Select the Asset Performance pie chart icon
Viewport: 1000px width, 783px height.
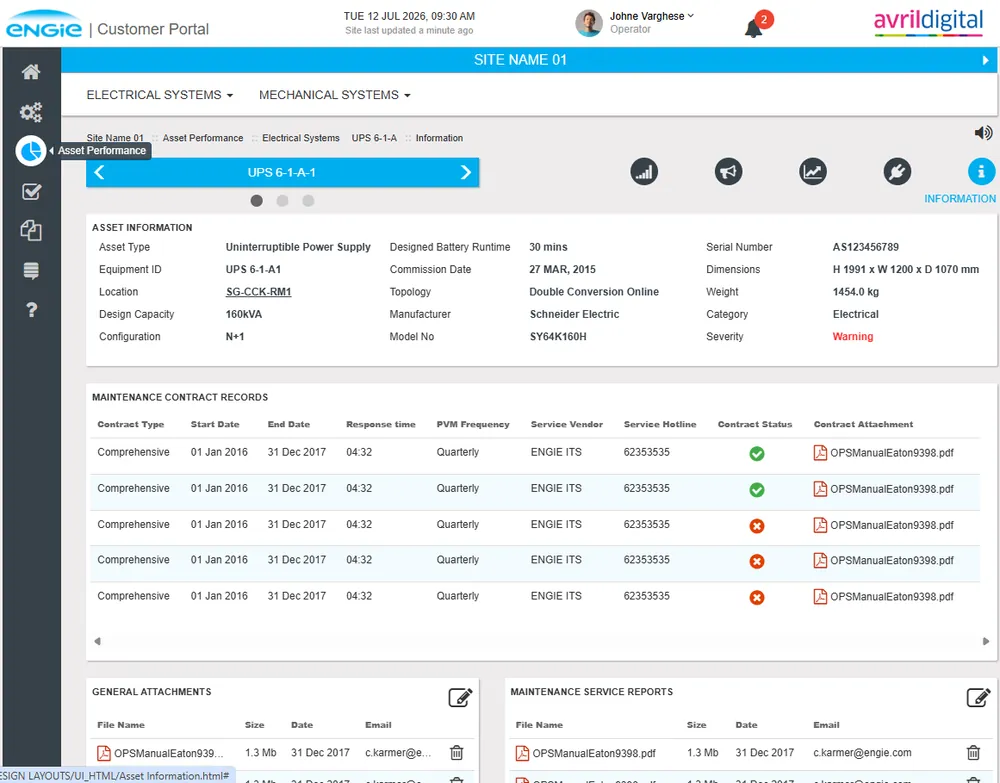coord(31,151)
